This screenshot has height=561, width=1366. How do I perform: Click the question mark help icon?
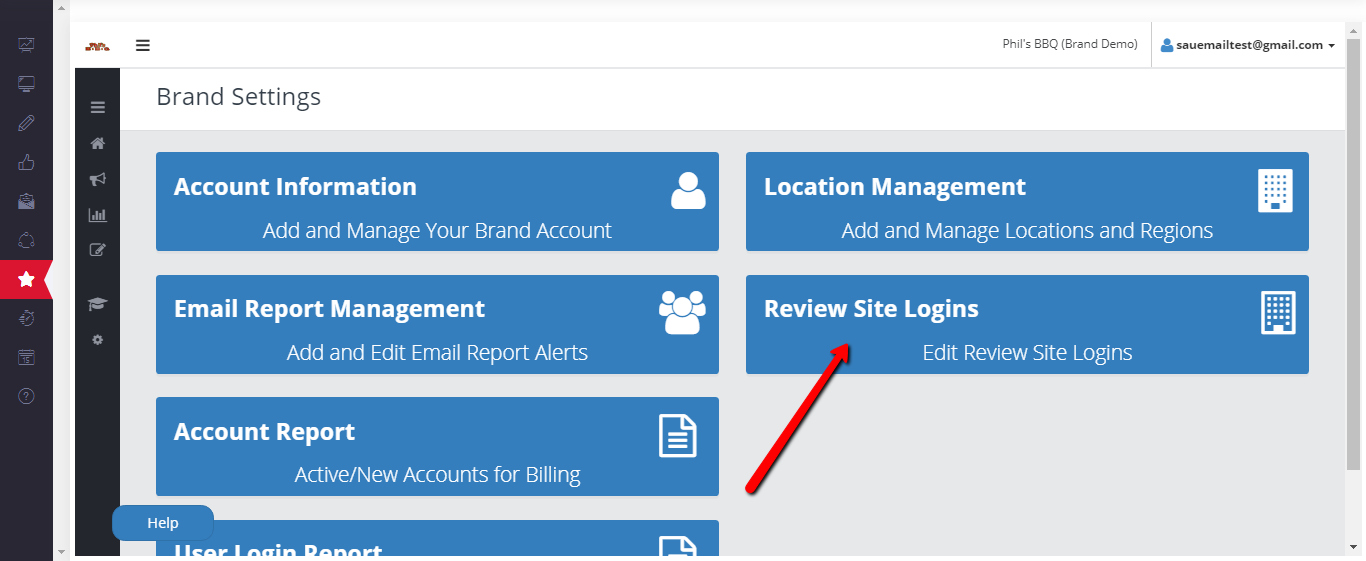pyautogui.click(x=26, y=396)
